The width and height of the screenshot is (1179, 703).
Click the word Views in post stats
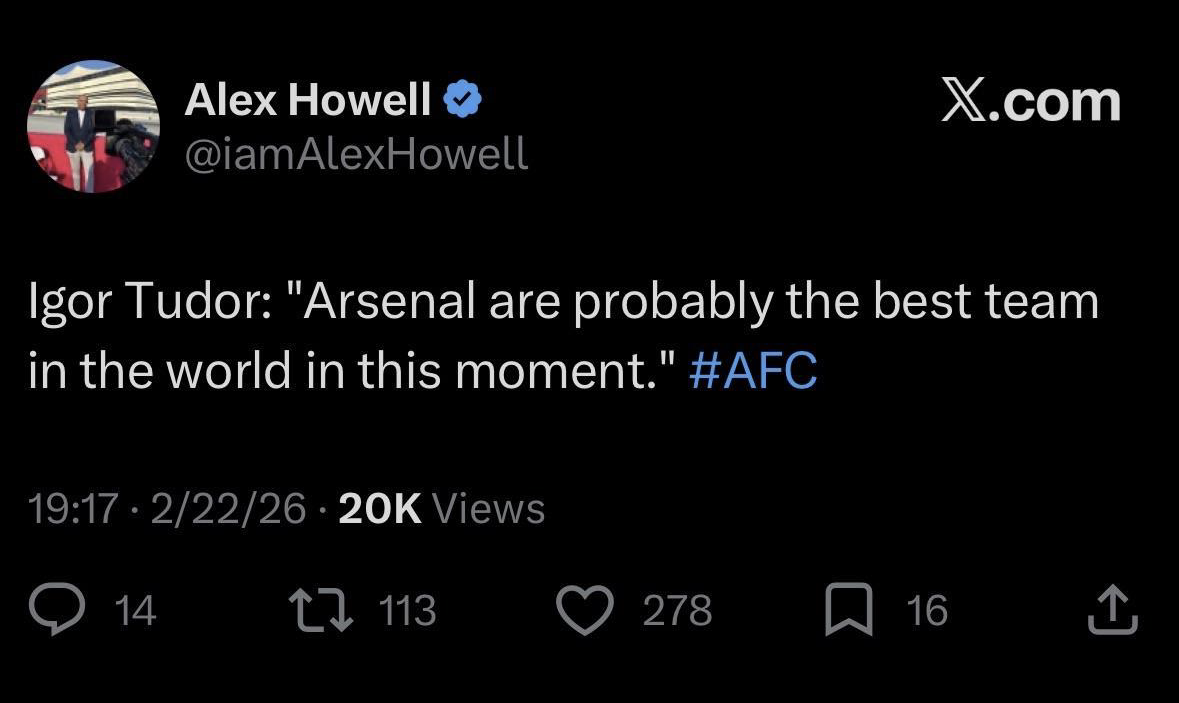tap(489, 508)
